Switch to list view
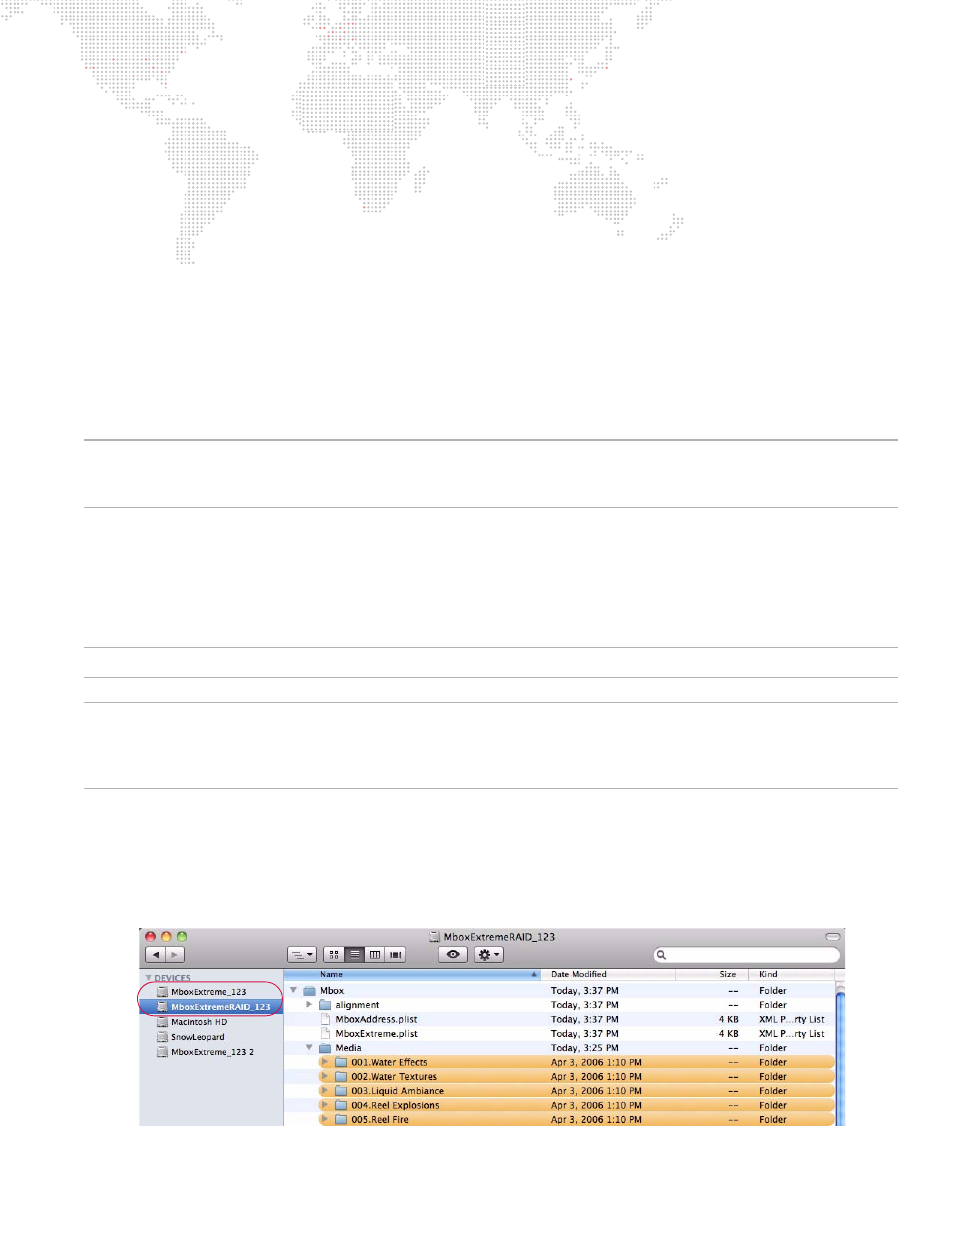954x1235 pixels. click(x=354, y=955)
